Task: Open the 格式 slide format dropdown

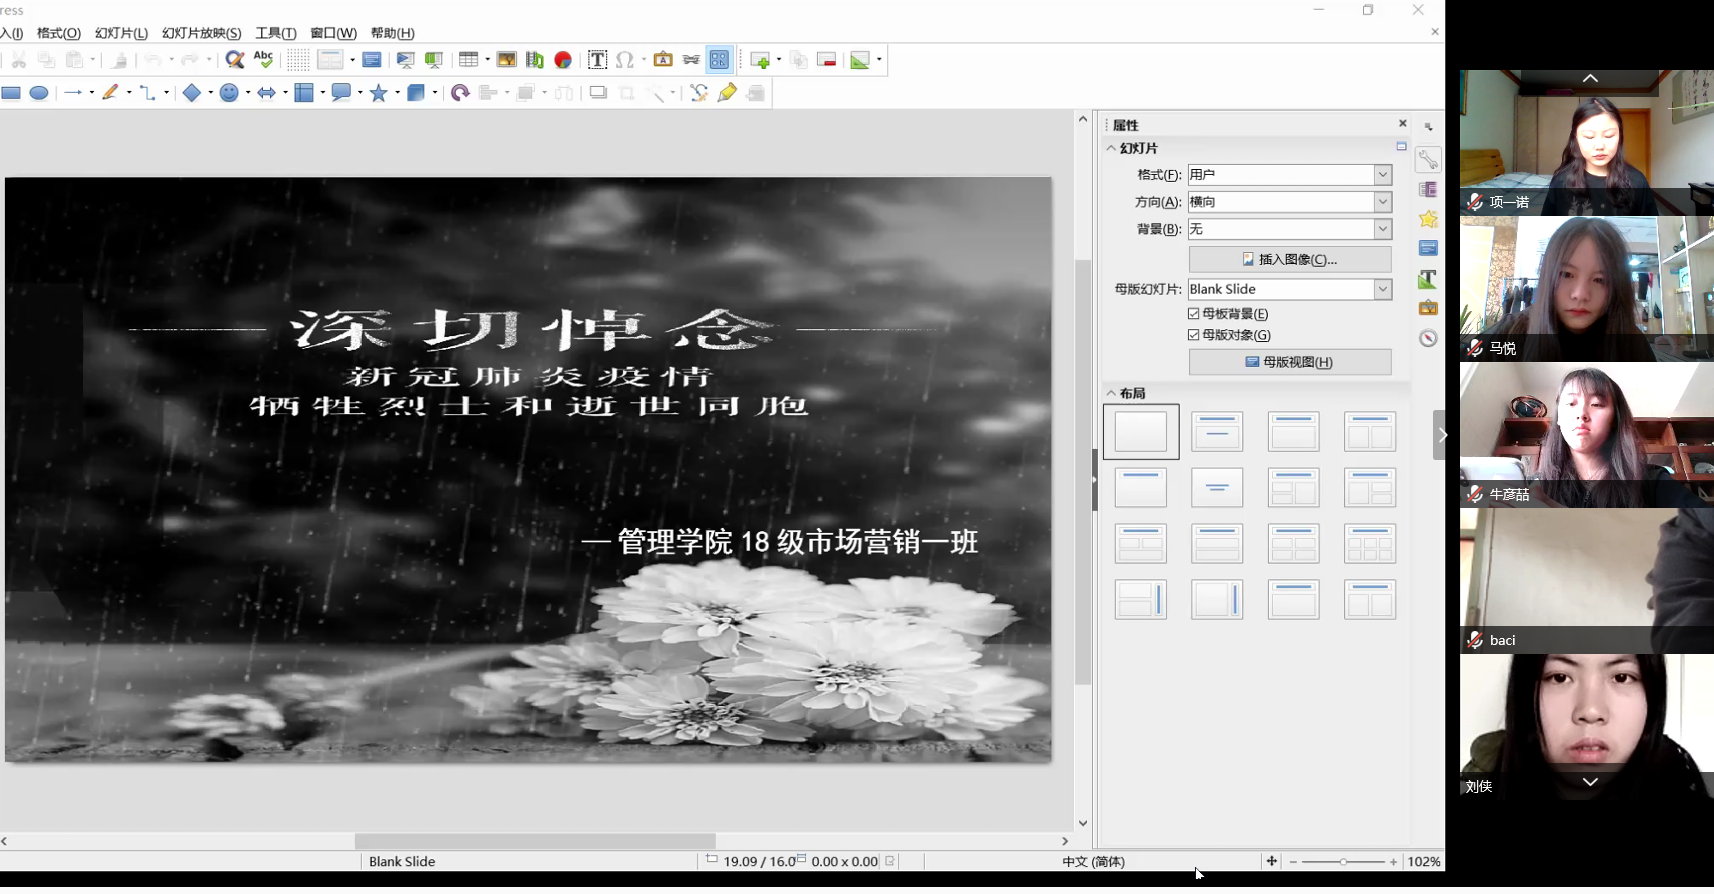Action: click(1382, 175)
